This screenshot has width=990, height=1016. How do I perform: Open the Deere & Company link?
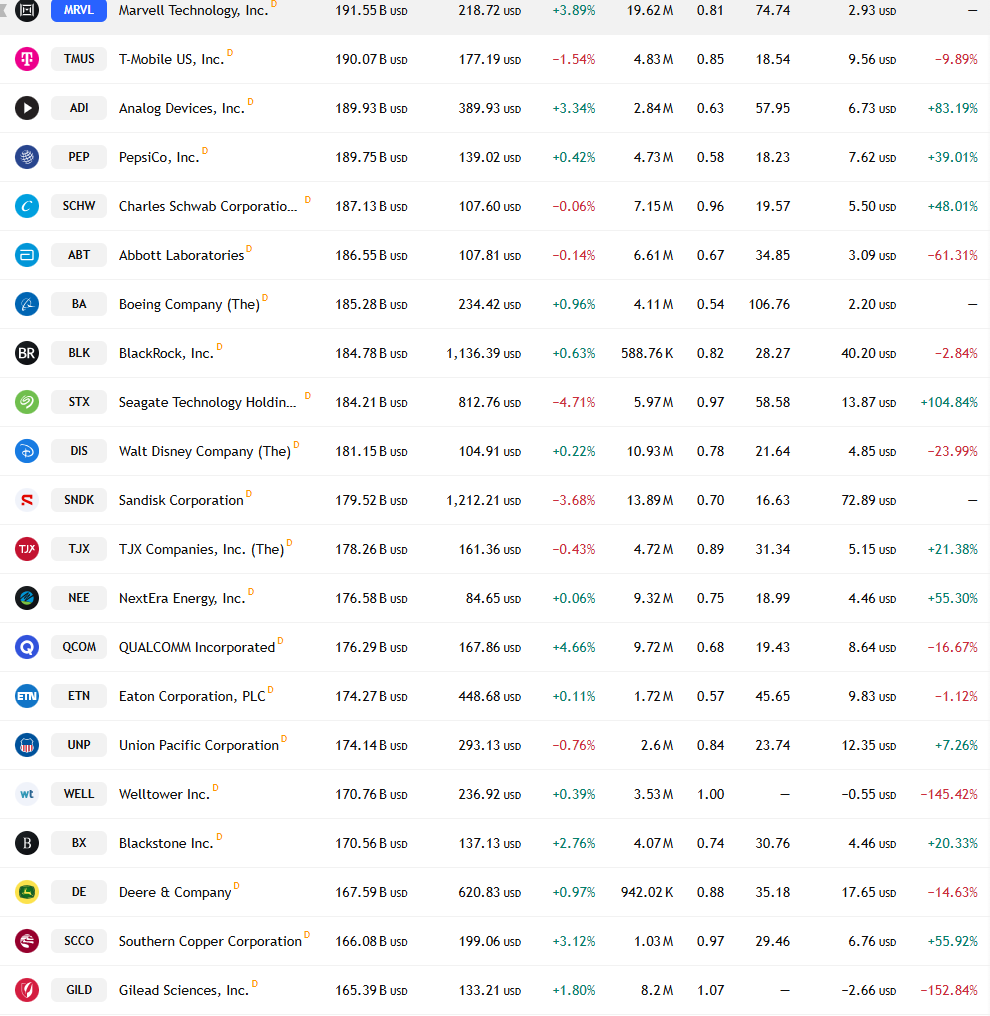point(175,892)
